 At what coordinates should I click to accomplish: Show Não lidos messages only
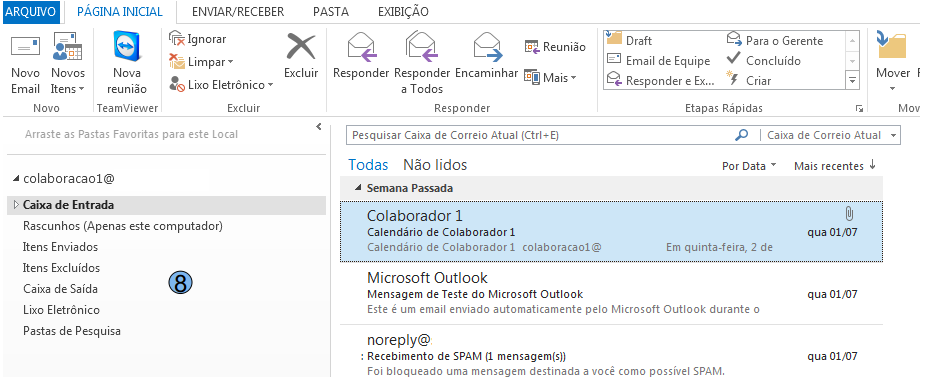[x=435, y=165]
